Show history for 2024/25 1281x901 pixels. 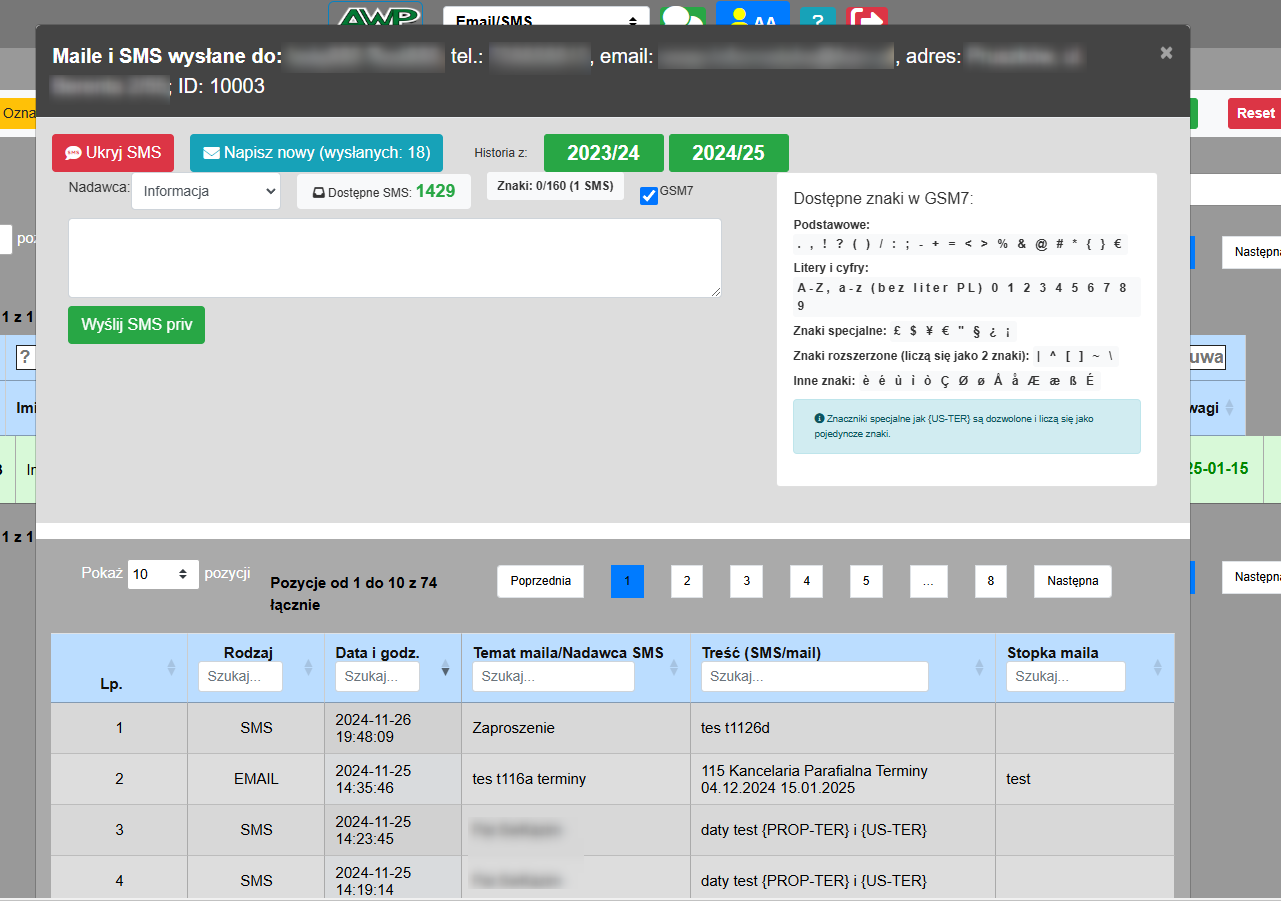(x=728, y=153)
